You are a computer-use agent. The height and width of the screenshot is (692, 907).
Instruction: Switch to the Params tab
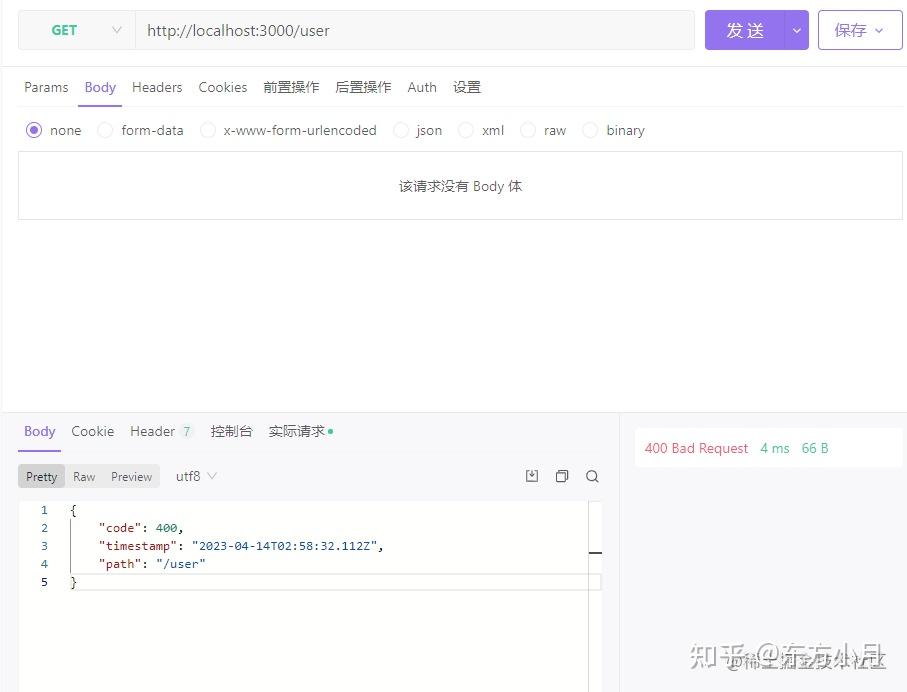click(46, 87)
